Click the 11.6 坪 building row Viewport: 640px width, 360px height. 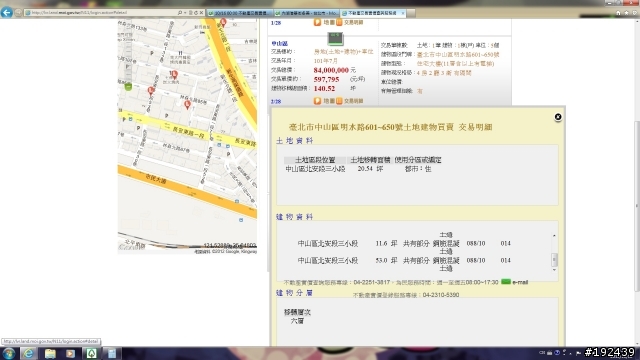point(404,243)
